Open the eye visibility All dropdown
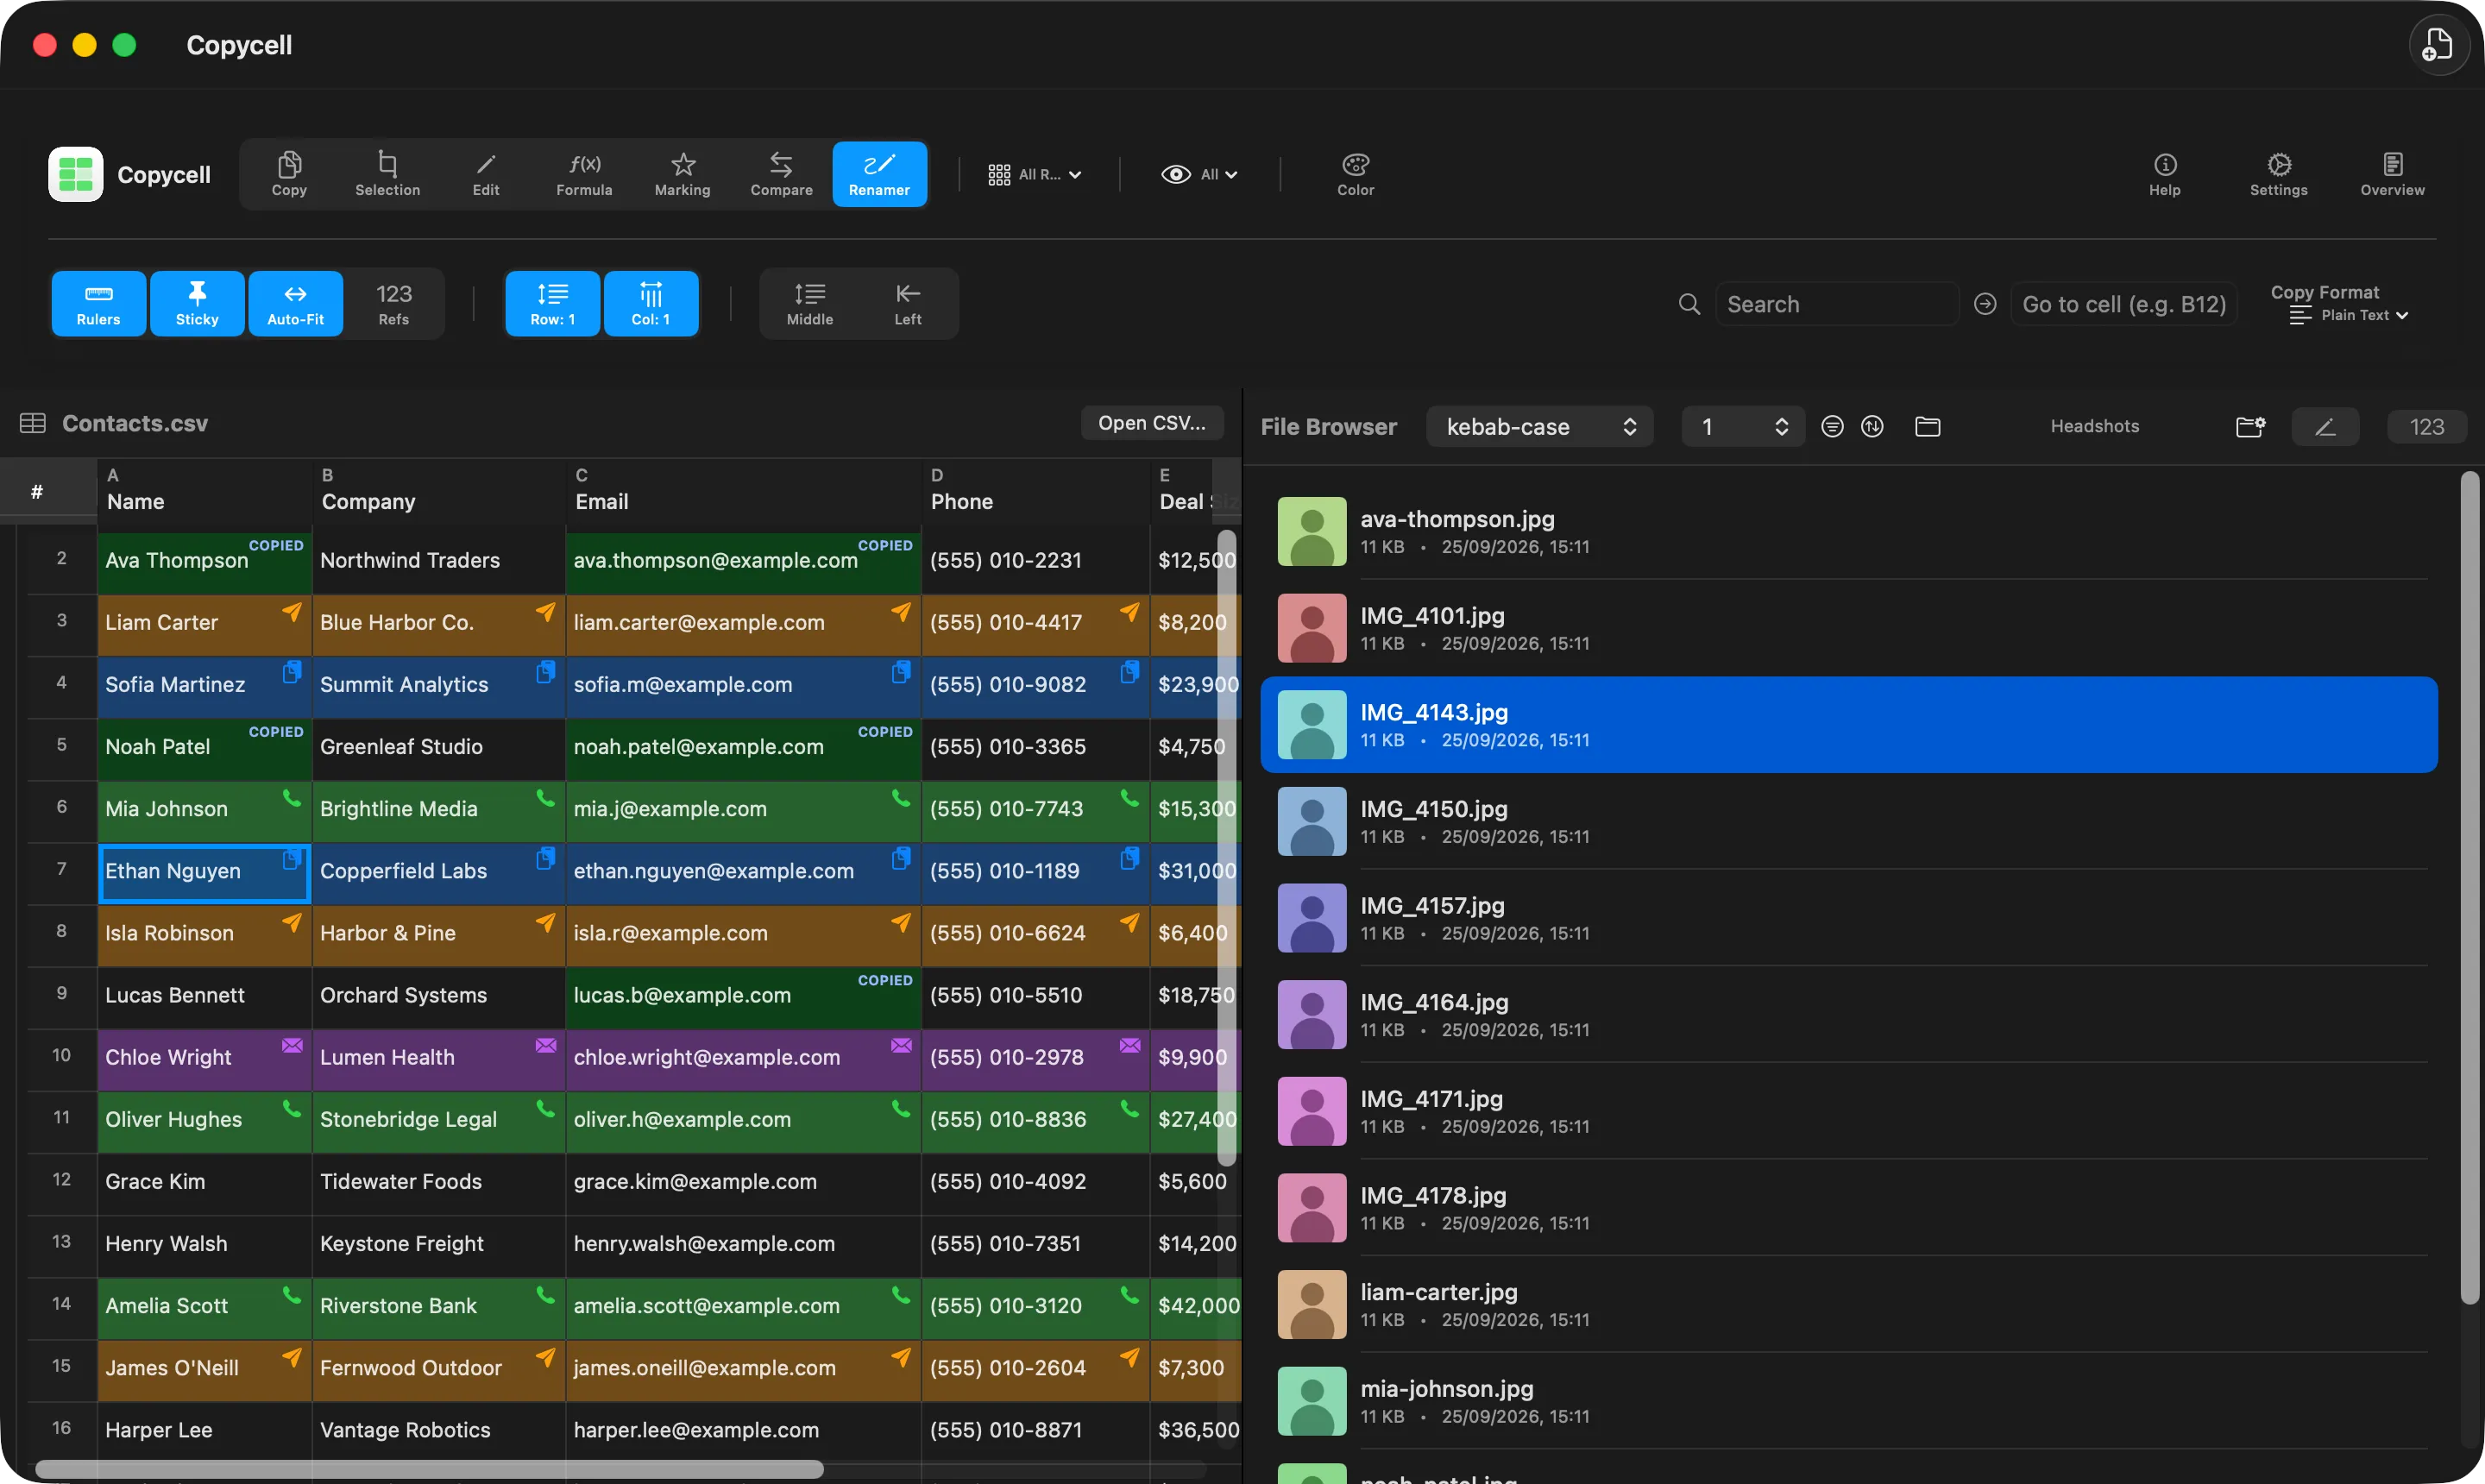The image size is (2485, 1484). click(x=1199, y=174)
